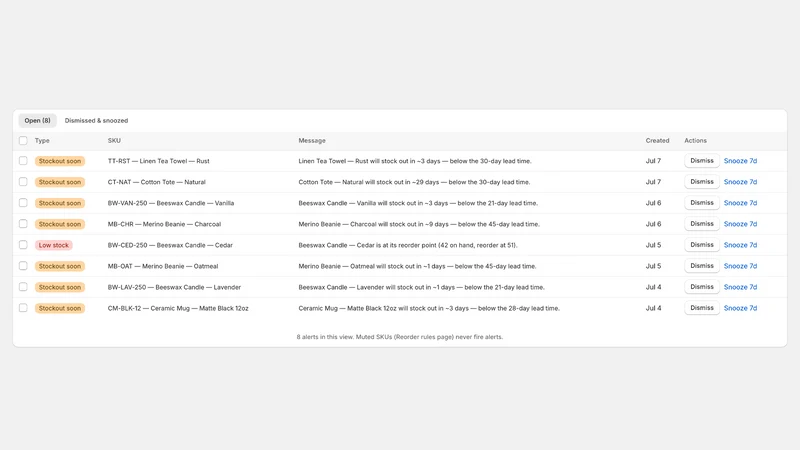Snooze 7d the Beeswax Candle Cedar alert
The height and width of the screenshot is (450, 800).
(740, 245)
